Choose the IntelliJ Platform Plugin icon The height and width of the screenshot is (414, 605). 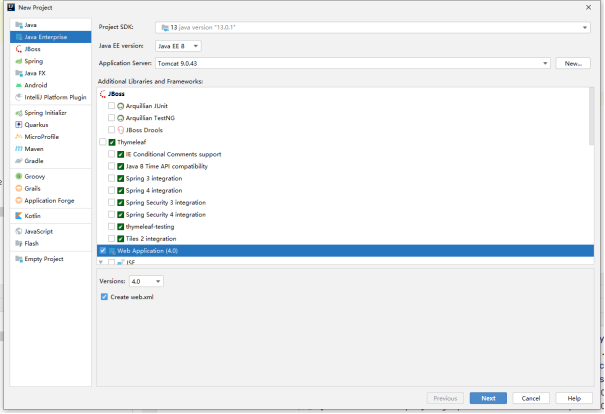[19, 97]
